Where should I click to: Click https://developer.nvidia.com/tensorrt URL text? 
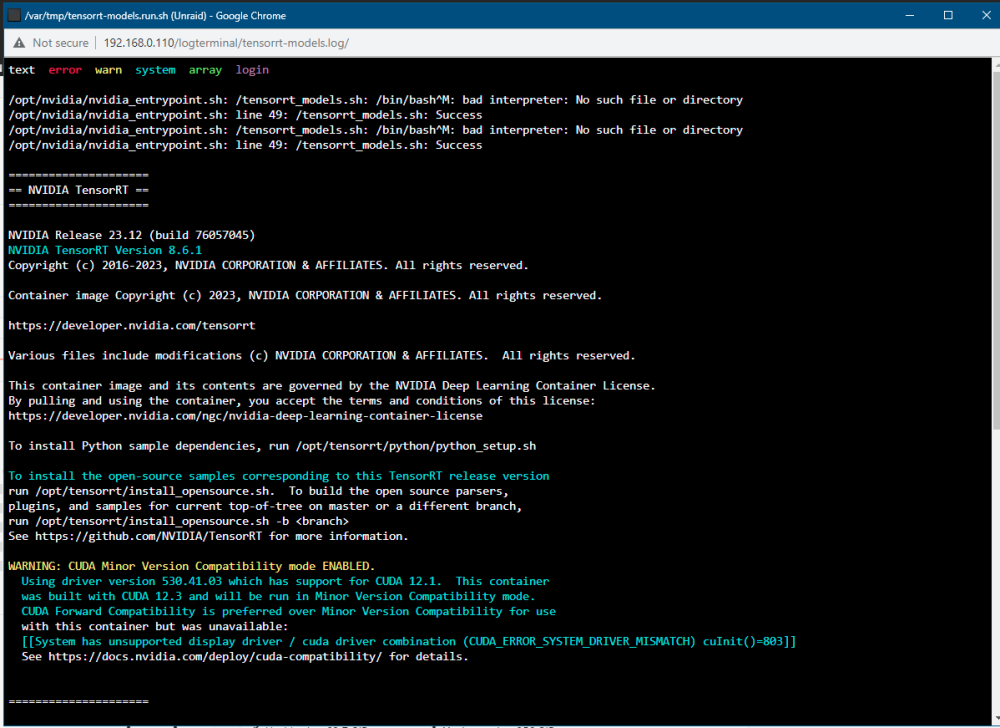coord(132,326)
